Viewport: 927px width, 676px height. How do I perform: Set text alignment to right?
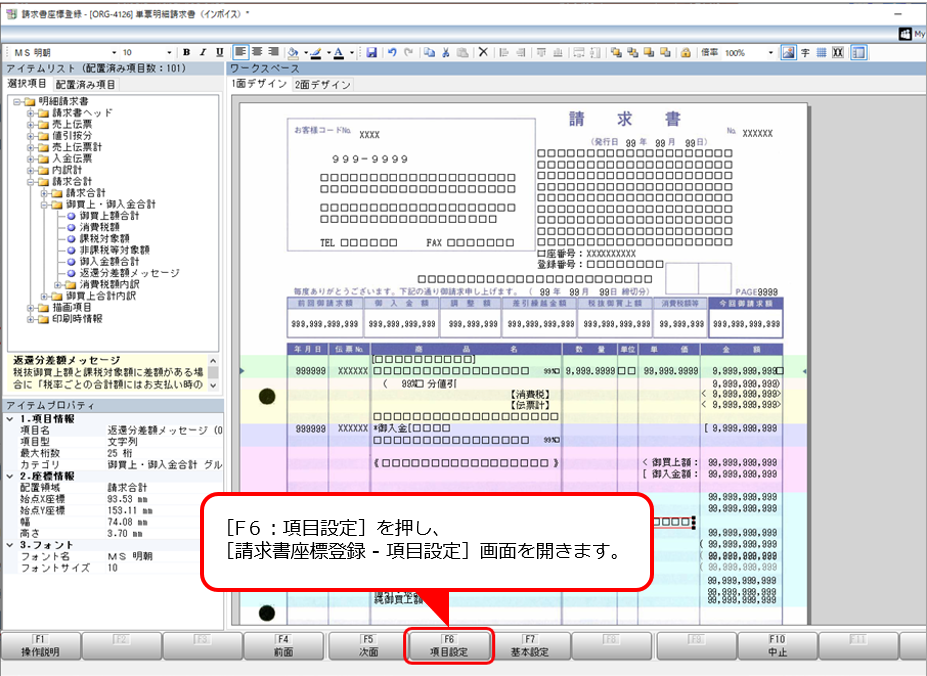(x=273, y=52)
